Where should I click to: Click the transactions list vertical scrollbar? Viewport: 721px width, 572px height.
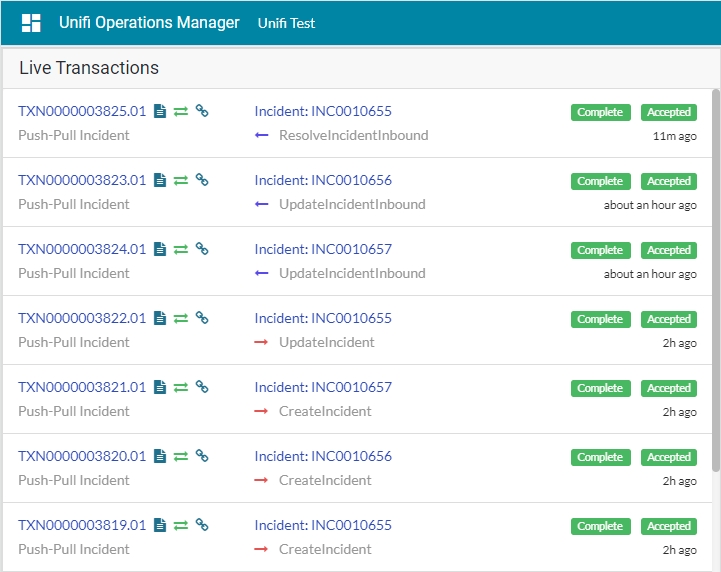coord(715,280)
